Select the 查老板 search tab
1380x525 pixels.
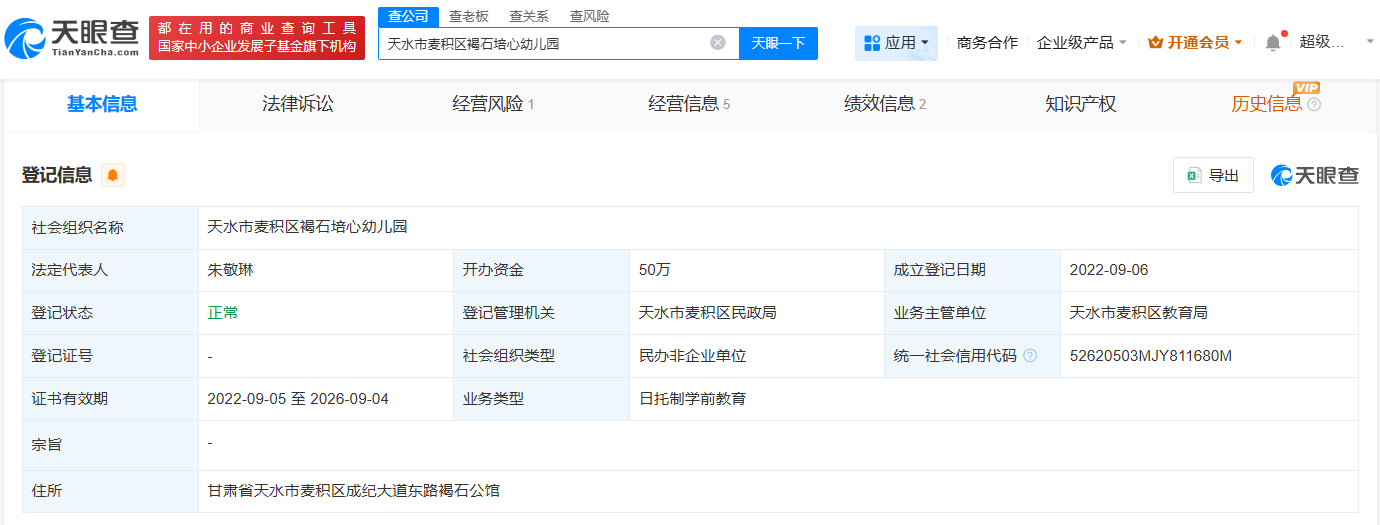pyautogui.click(x=469, y=16)
